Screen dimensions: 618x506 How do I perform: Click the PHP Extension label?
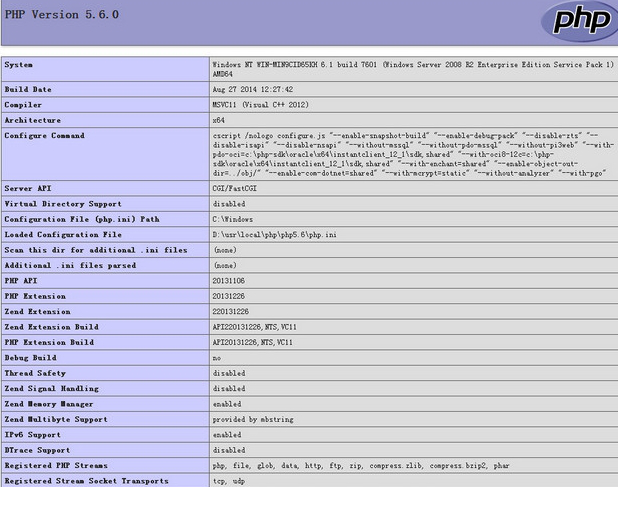tap(35, 296)
